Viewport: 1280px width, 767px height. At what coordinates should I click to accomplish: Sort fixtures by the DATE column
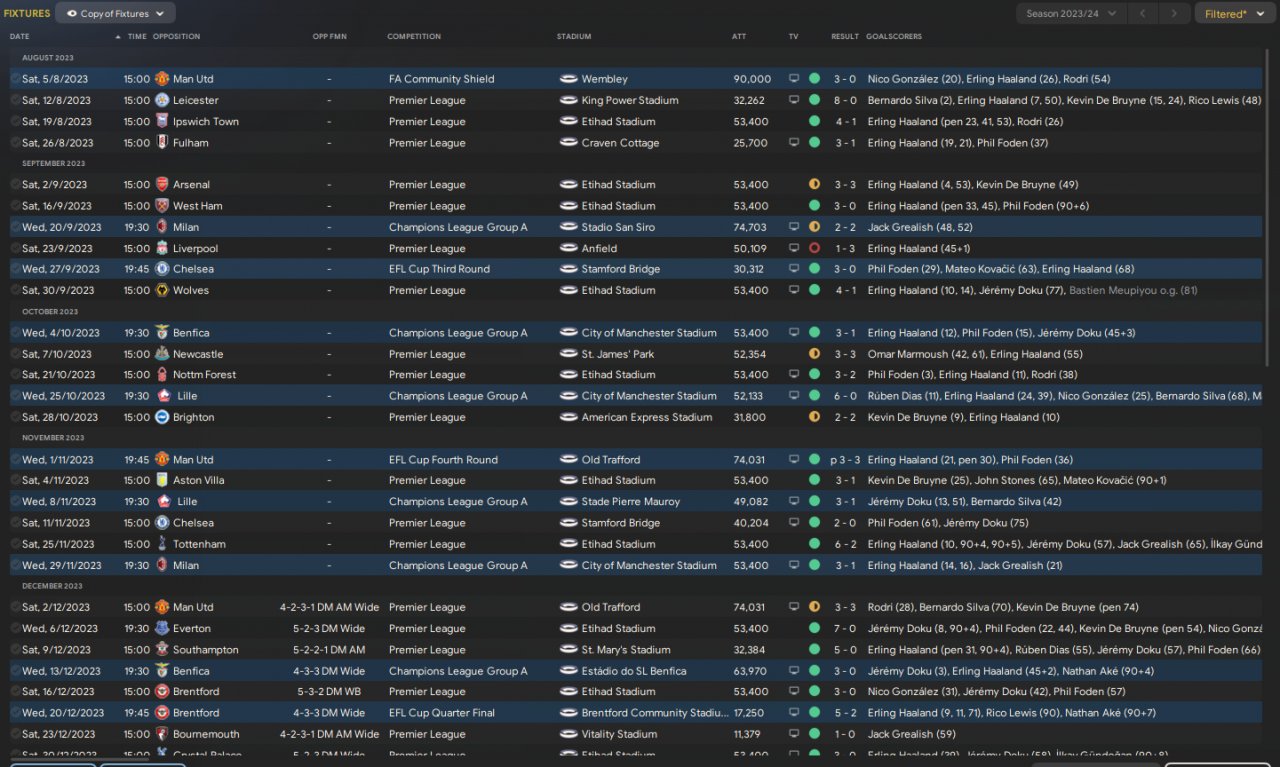tap(20, 37)
